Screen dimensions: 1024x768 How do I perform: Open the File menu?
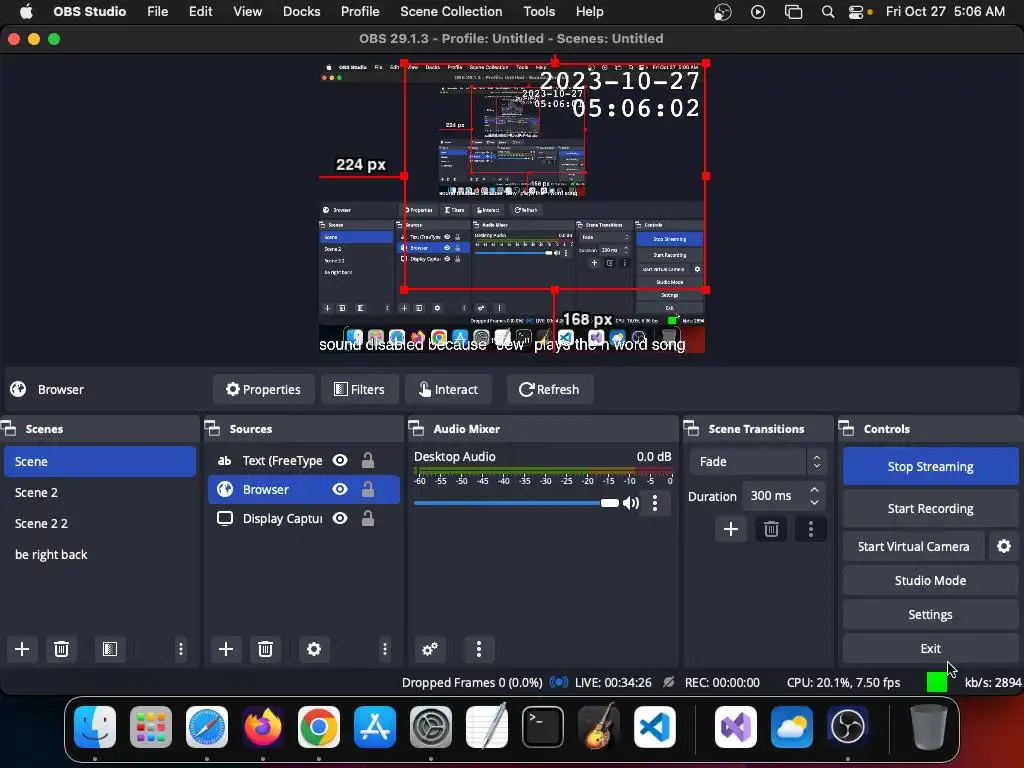point(157,12)
